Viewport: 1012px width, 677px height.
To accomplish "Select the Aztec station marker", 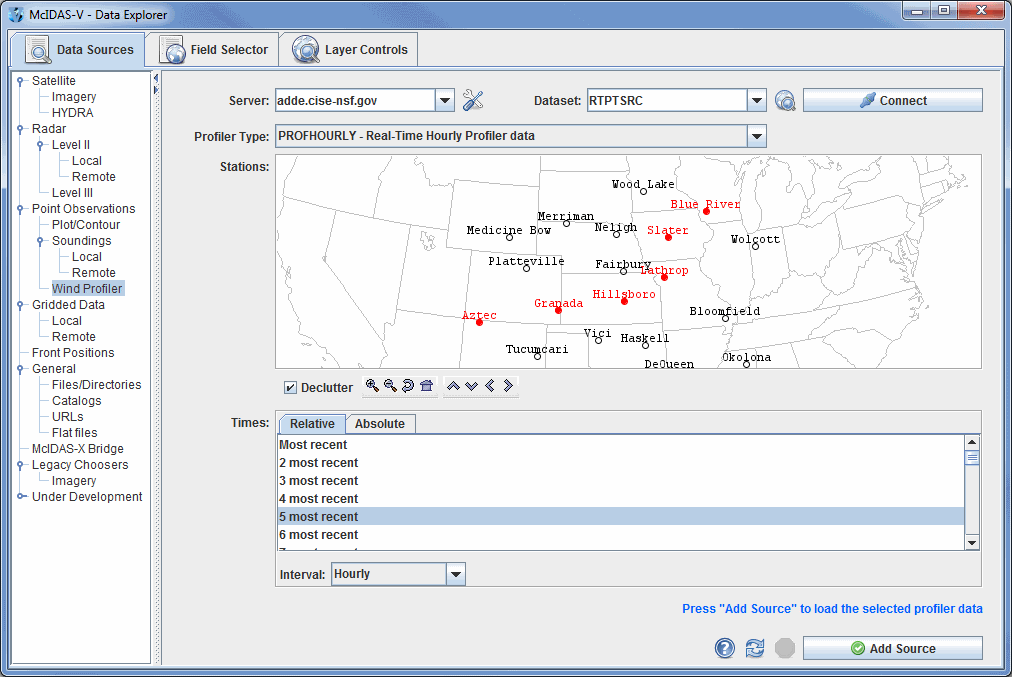I will pos(479,322).
